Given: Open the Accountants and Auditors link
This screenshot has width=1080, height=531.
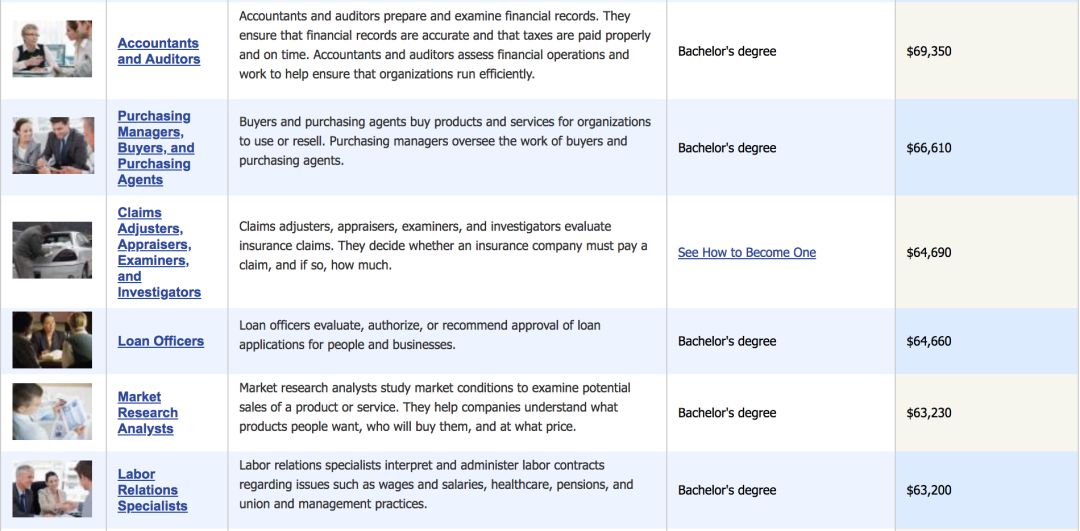Looking at the screenshot, I should coord(158,51).
